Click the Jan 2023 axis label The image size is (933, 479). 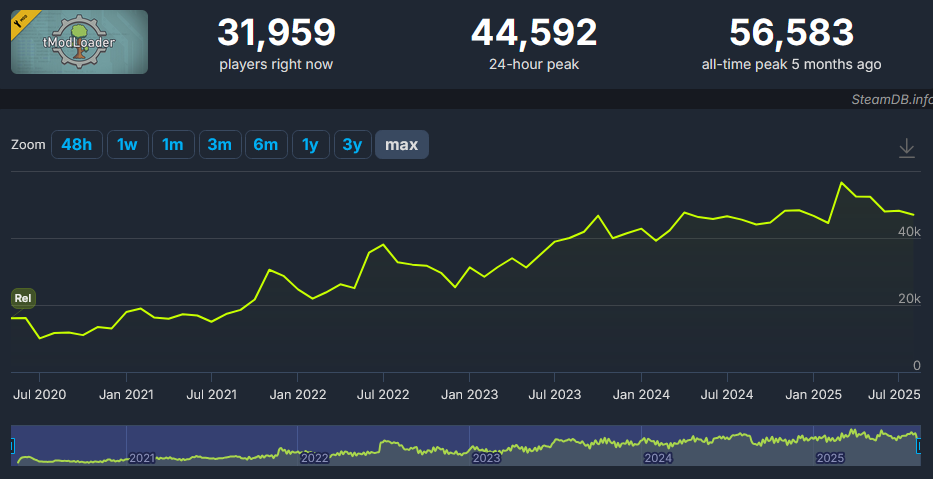coord(470,395)
